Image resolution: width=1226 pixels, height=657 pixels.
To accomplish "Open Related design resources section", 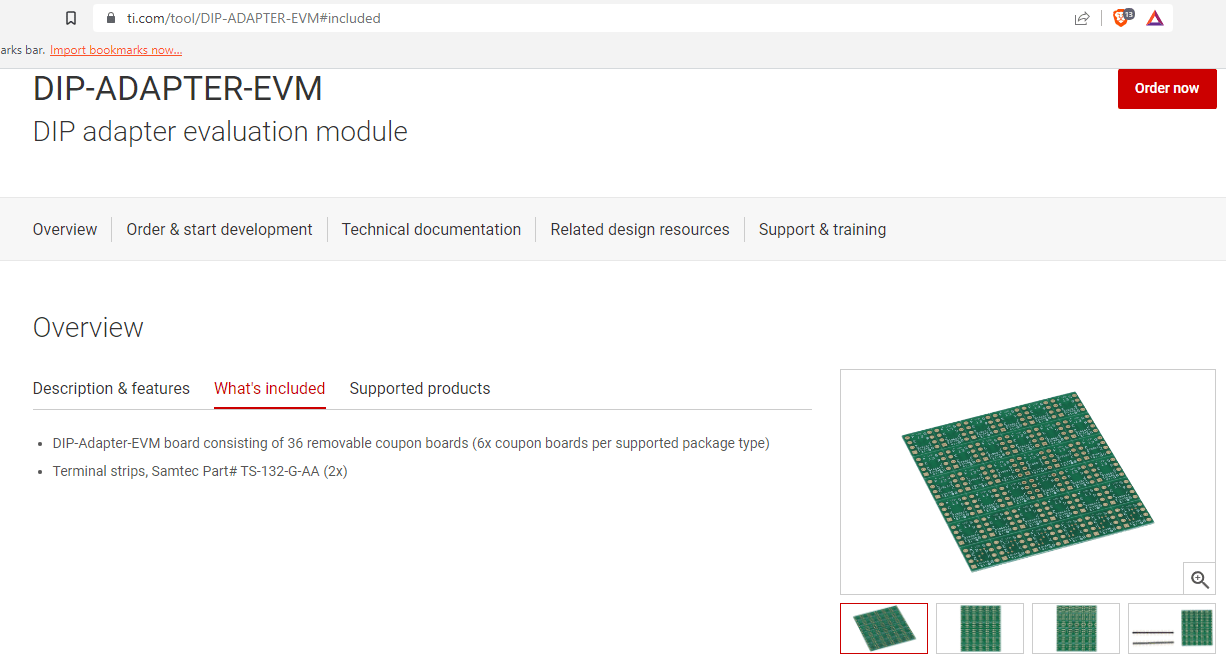I will [640, 229].
